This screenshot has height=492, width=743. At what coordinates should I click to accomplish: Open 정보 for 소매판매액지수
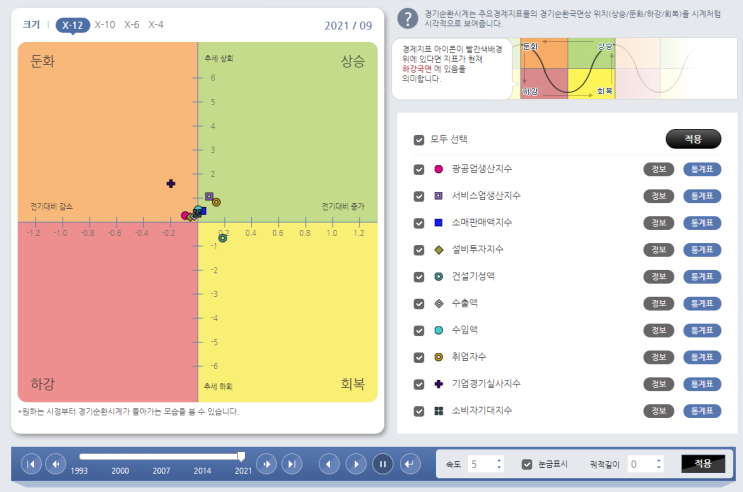pyautogui.click(x=659, y=223)
